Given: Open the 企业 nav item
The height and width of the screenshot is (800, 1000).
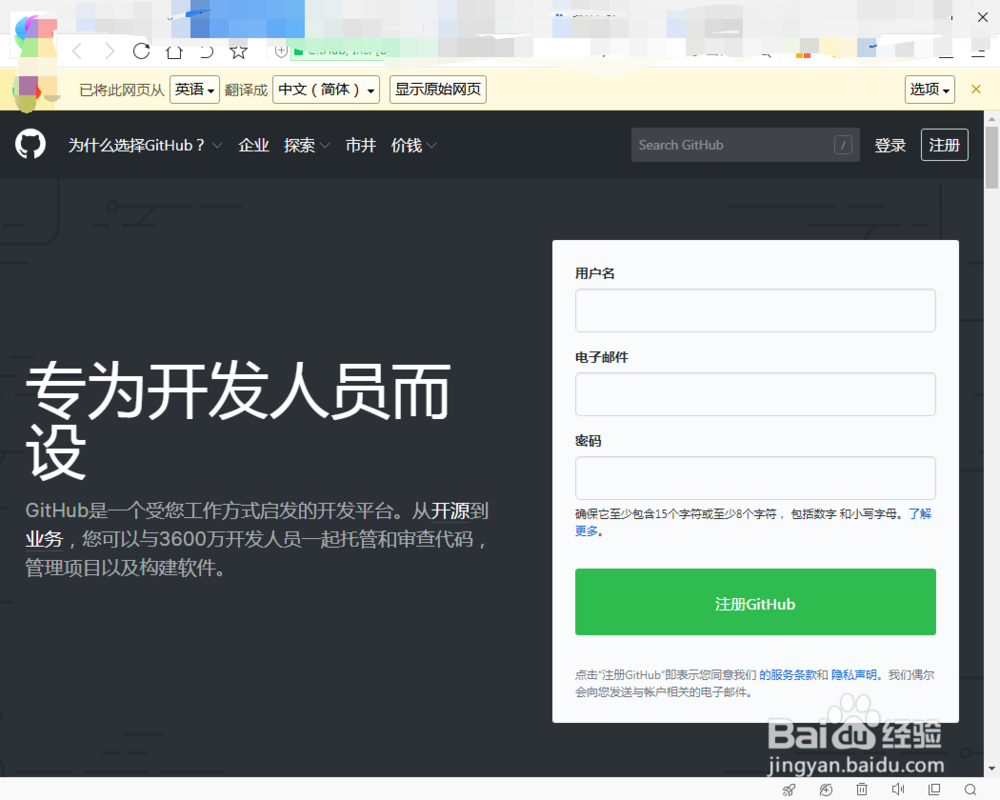Looking at the screenshot, I should (254, 145).
